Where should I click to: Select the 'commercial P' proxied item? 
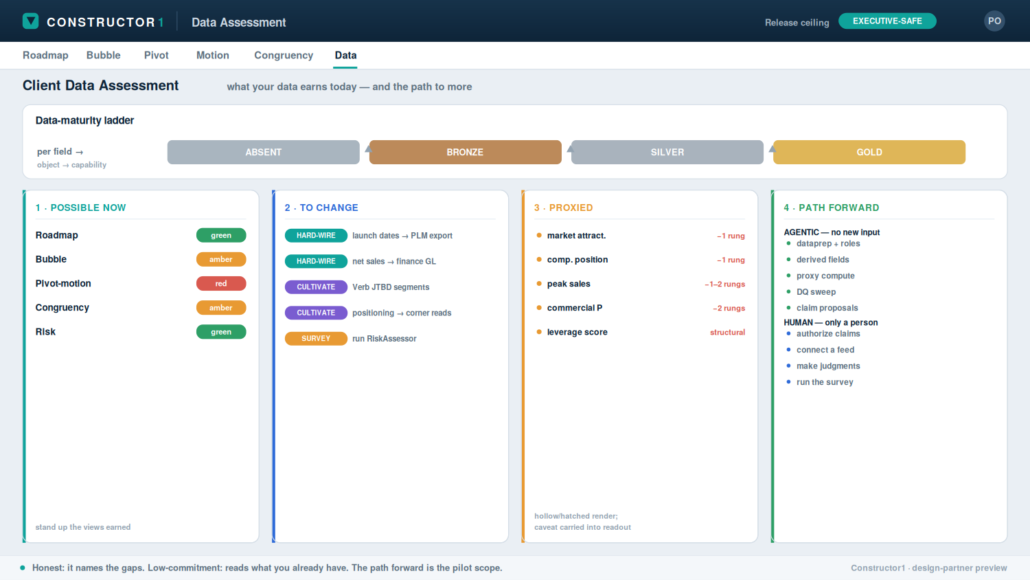pyautogui.click(x=575, y=307)
